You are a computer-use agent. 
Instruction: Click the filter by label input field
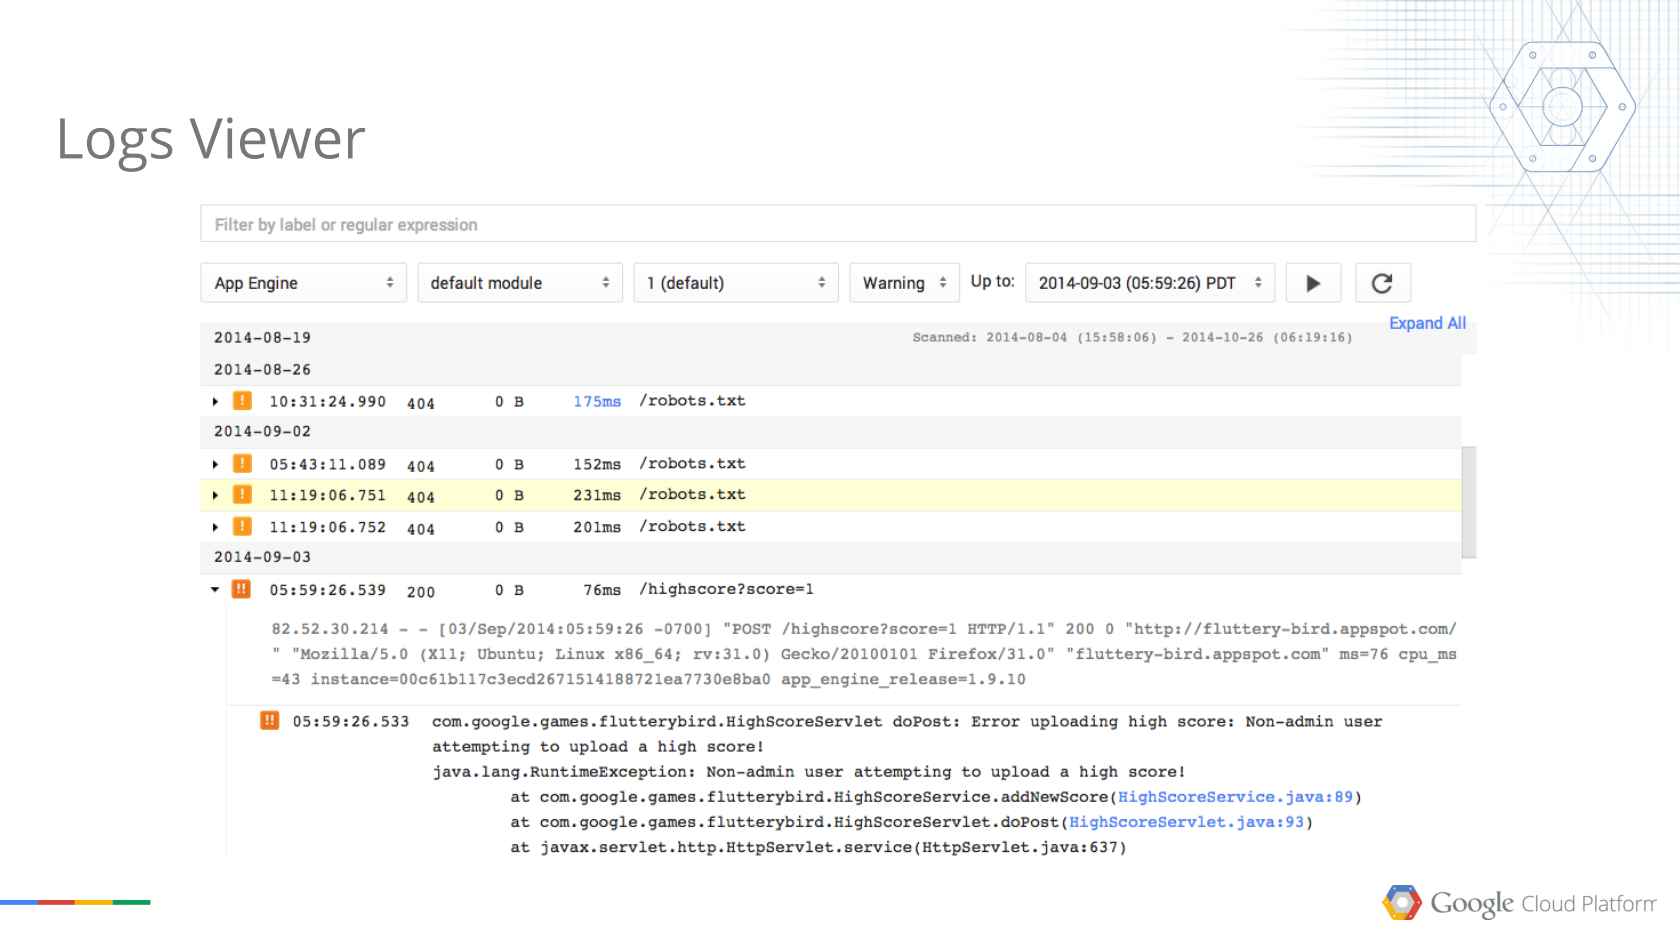837,225
